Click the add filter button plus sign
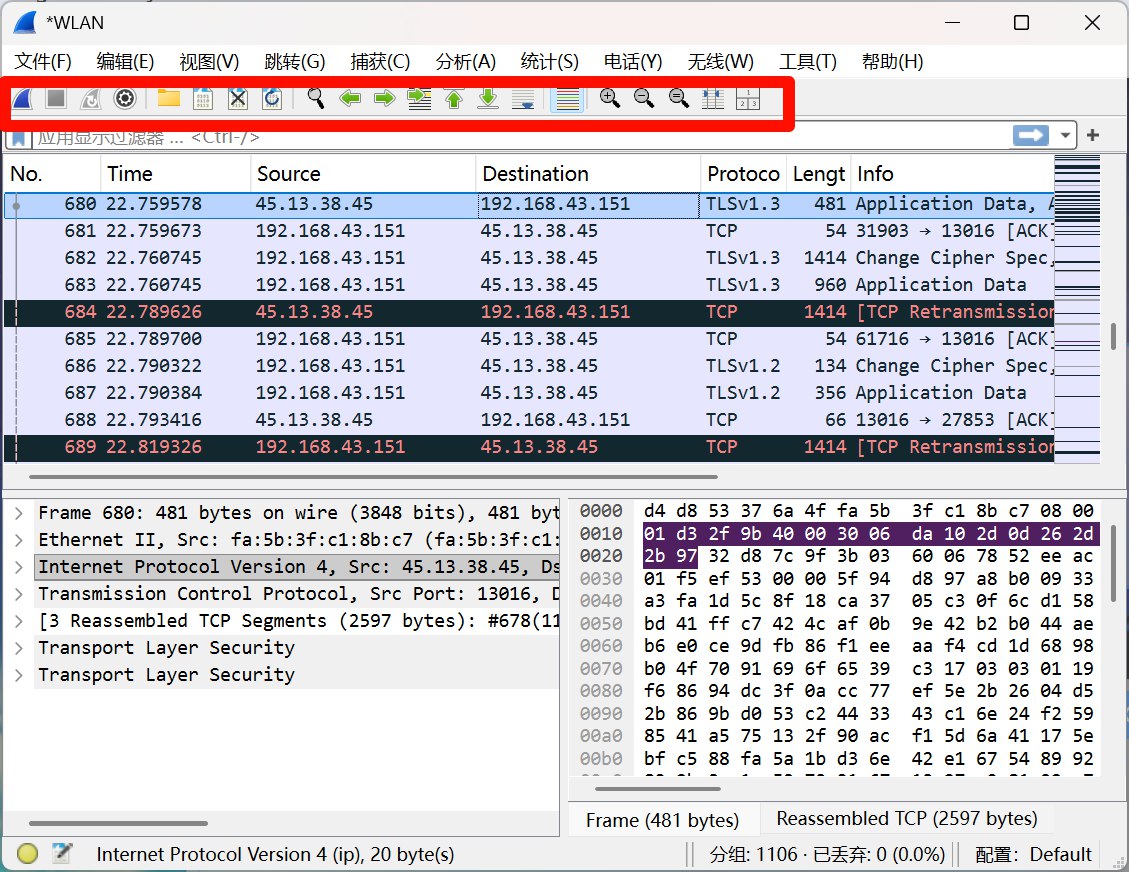The image size is (1129, 872). (x=1093, y=136)
